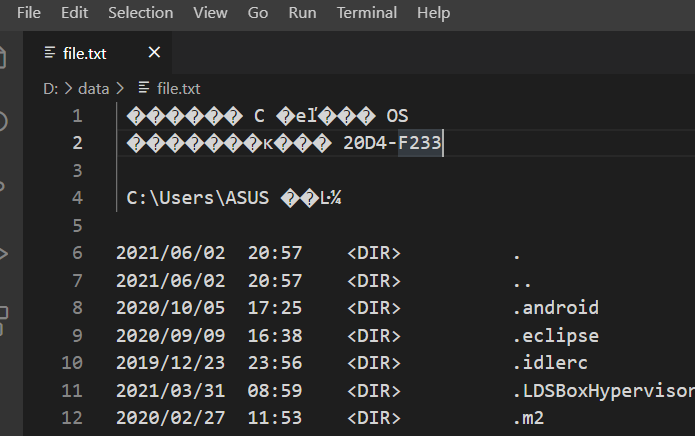The image size is (695, 436).
Task: Click line number 6 in the gutter
Action: click(78, 253)
